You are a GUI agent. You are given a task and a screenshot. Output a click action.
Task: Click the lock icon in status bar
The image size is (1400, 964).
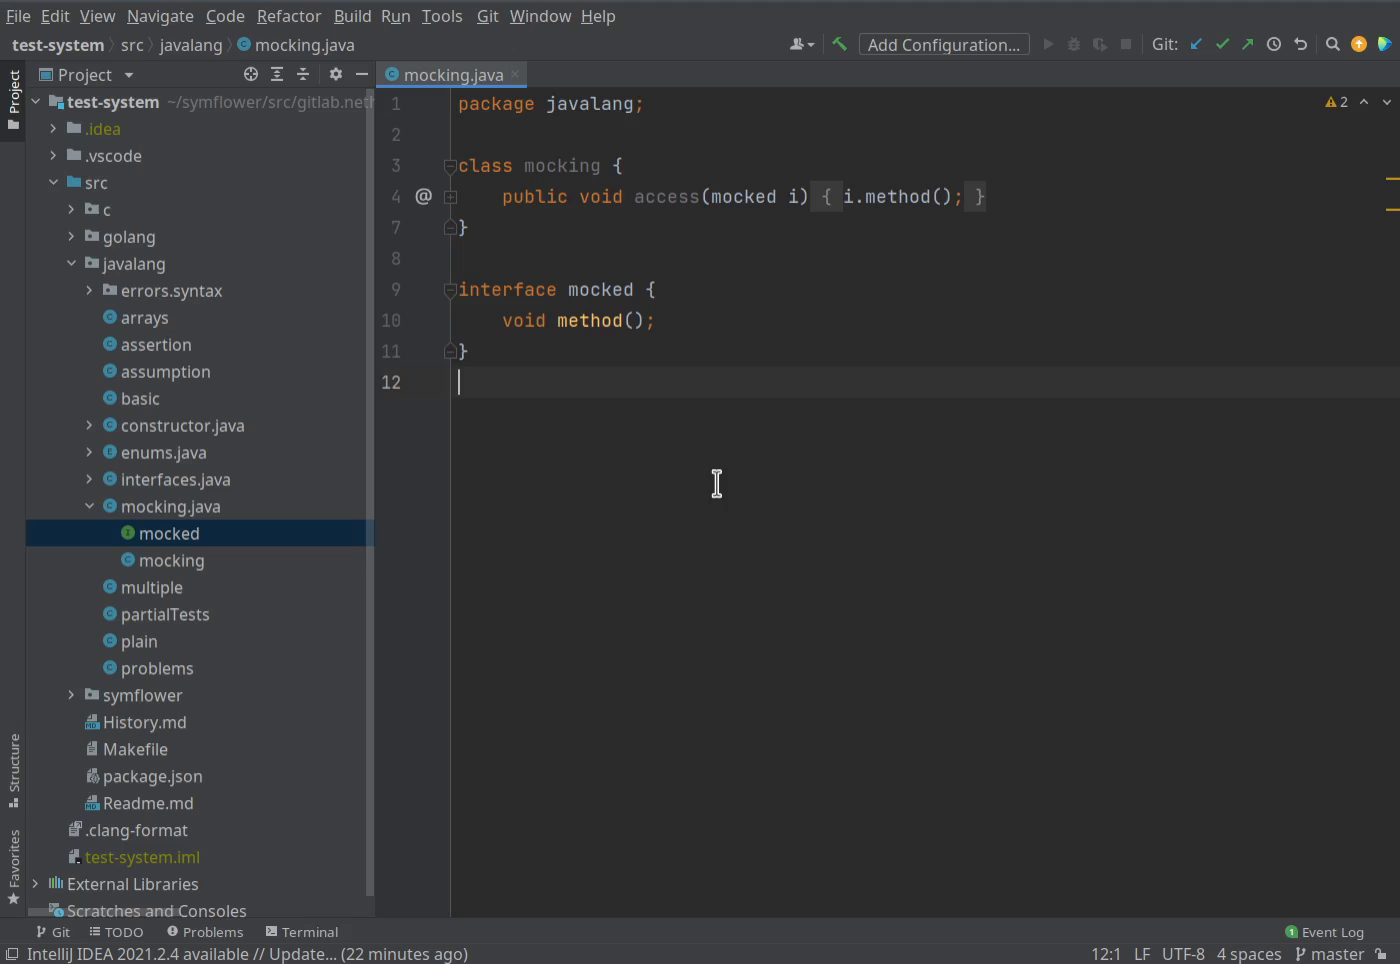1381,954
